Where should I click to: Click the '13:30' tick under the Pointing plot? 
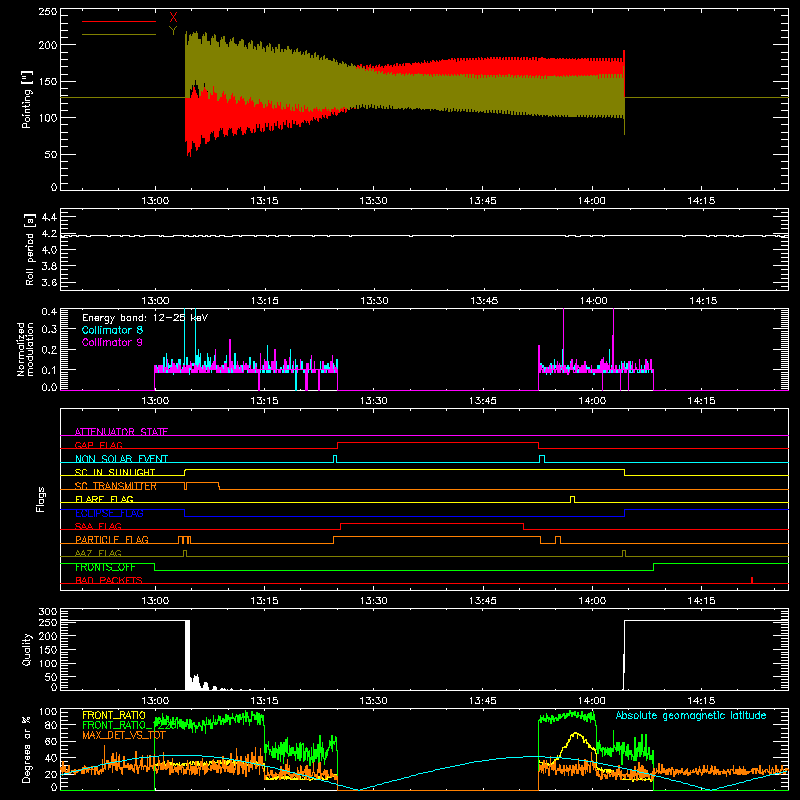[373, 201]
